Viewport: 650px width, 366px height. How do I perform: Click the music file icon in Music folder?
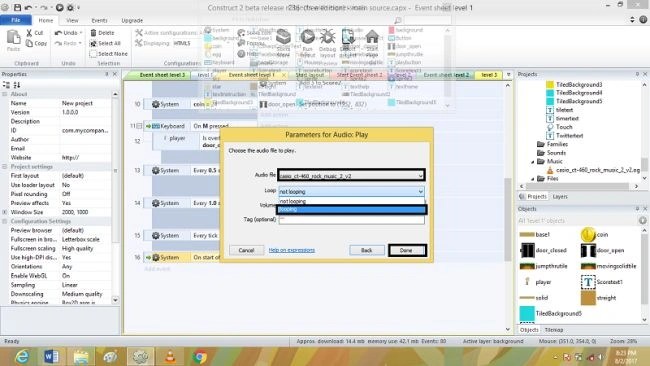[x=550, y=170]
